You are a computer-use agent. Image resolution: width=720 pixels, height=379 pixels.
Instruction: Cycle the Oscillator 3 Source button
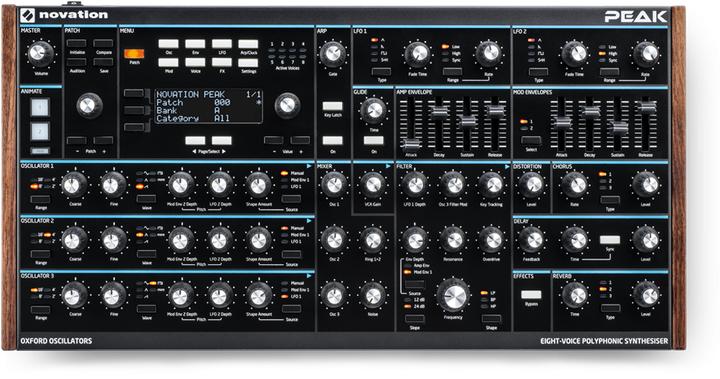click(292, 309)
